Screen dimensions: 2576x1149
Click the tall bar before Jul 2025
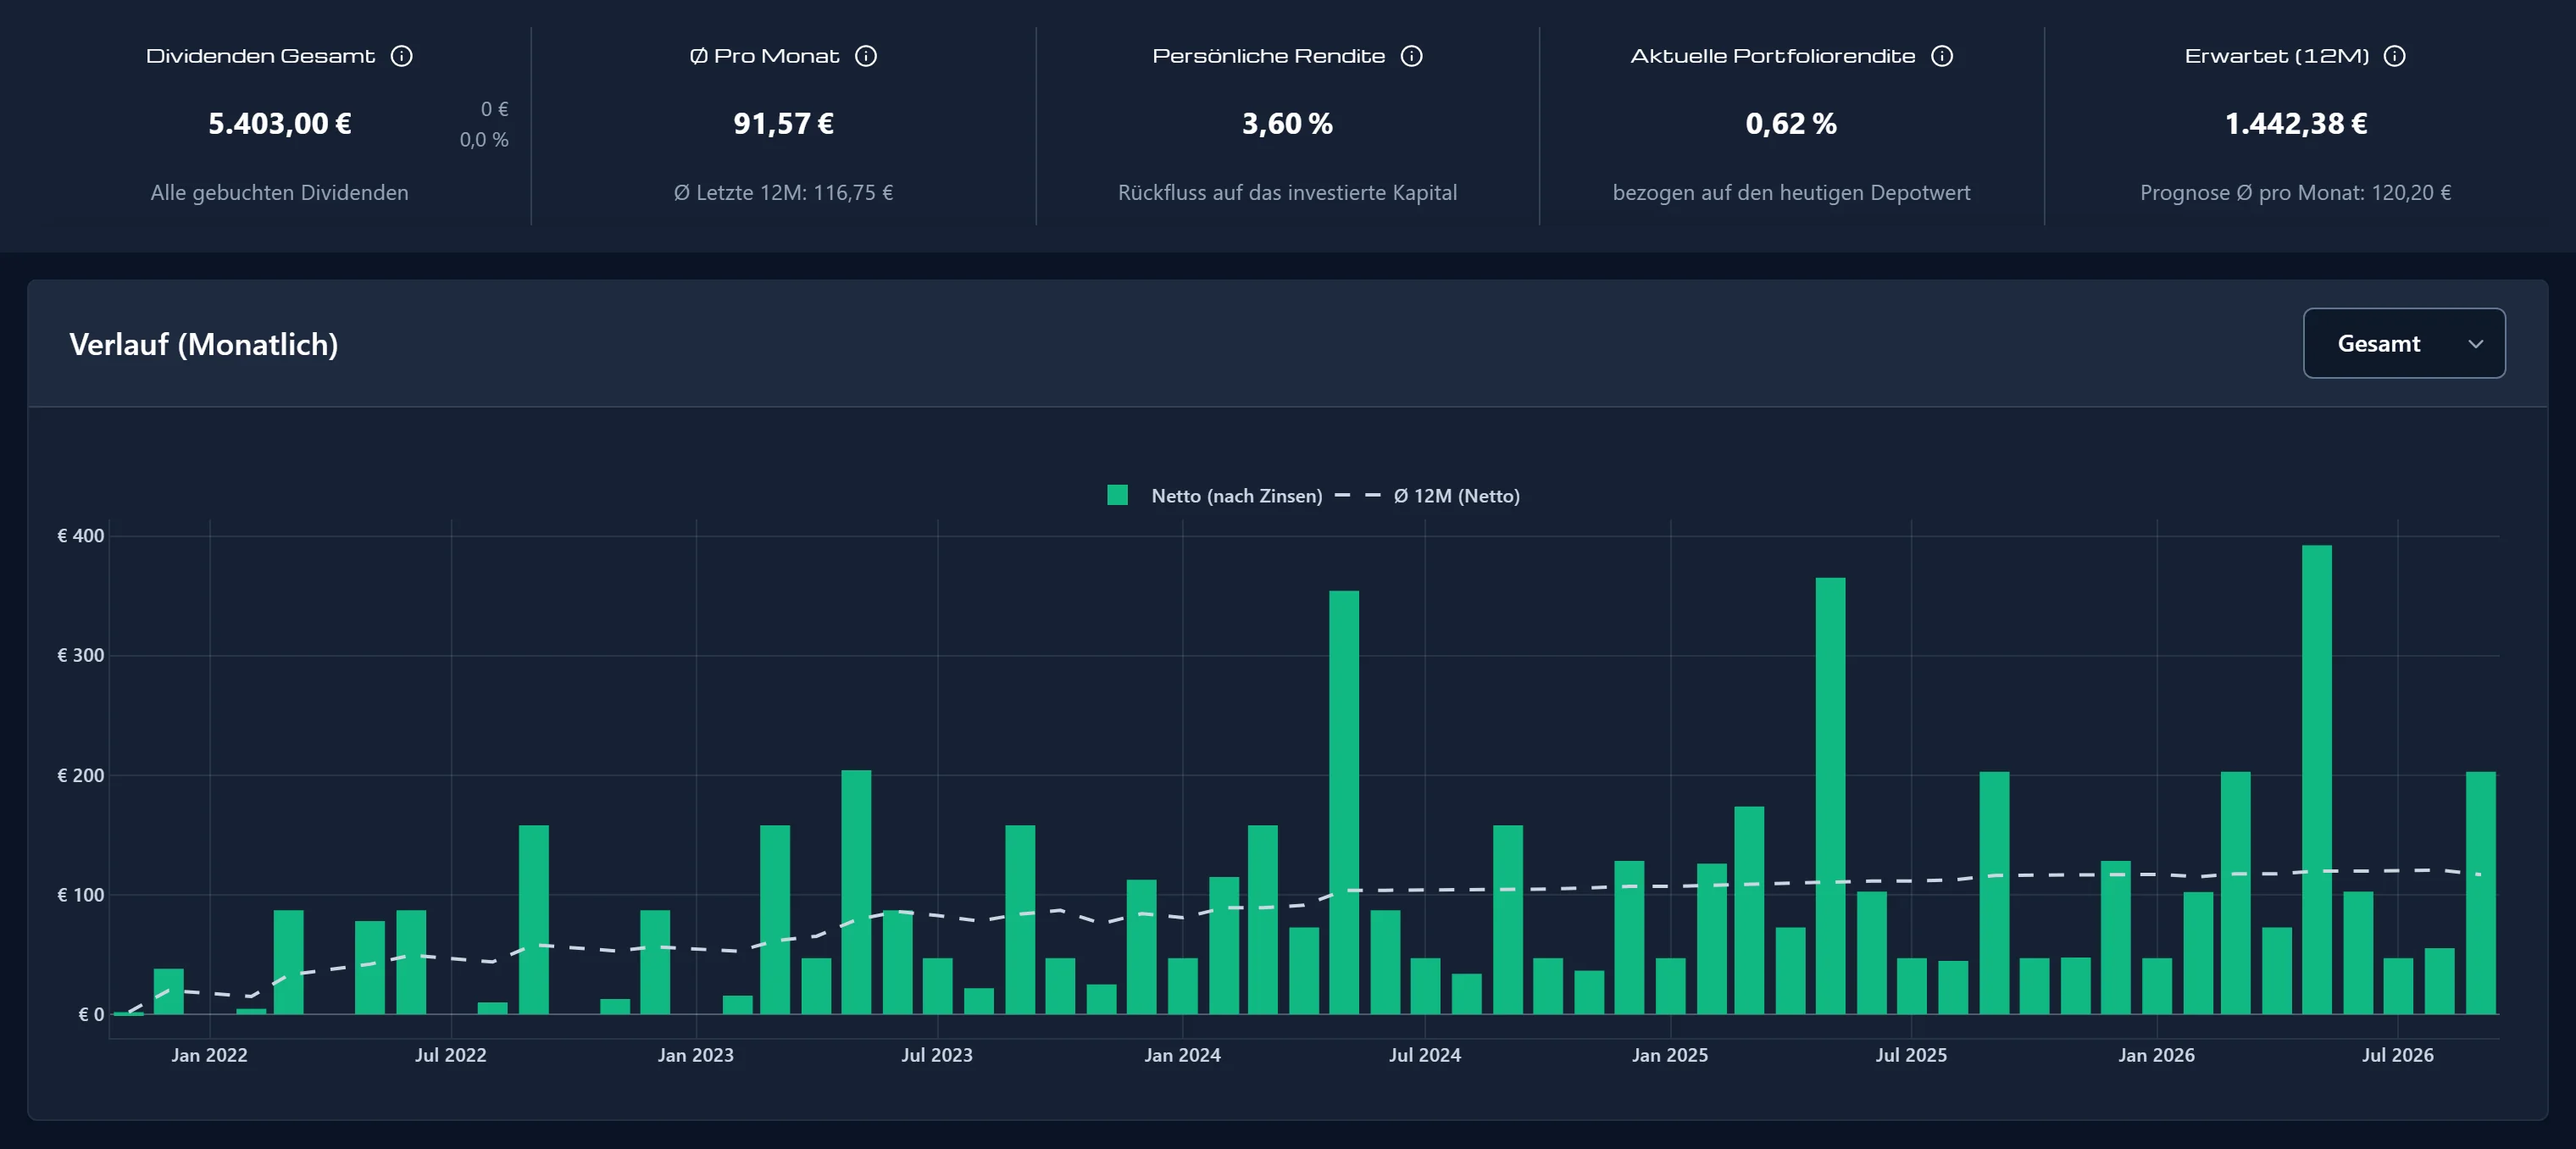[1830, 796]
